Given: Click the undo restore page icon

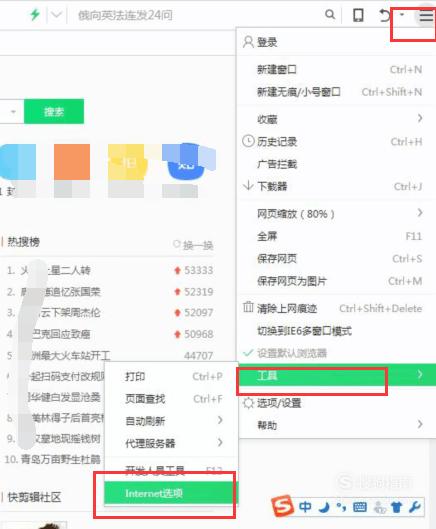Looking at the screenshot, I should tap(384, 15).
